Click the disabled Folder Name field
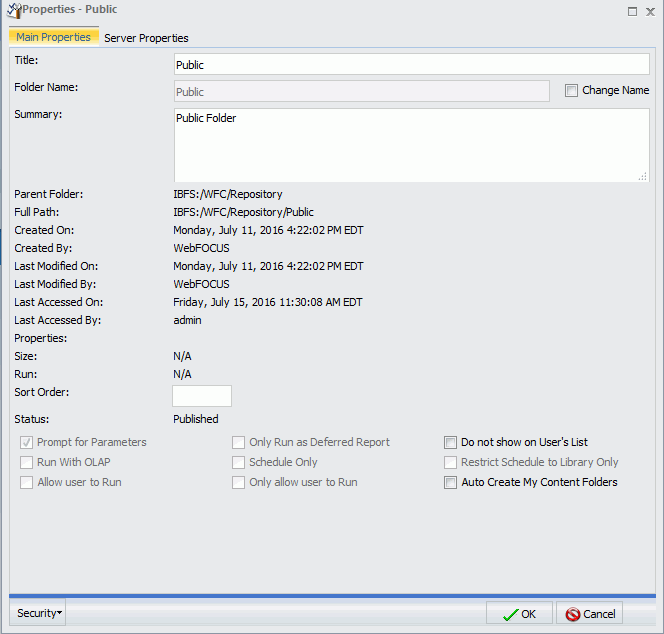 click(362, 91)
